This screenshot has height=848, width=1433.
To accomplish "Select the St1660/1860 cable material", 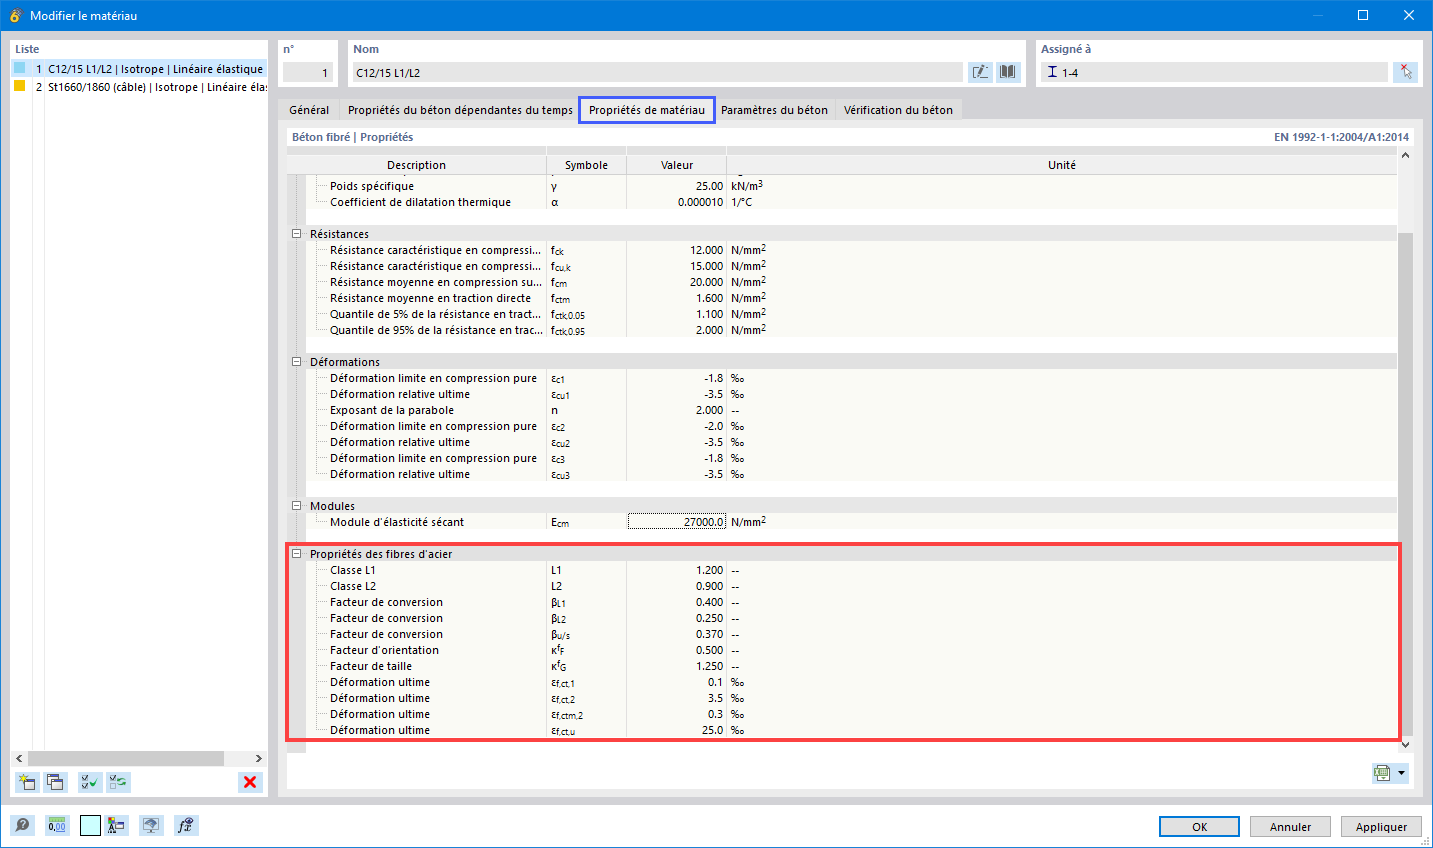I will coord(130,87).
